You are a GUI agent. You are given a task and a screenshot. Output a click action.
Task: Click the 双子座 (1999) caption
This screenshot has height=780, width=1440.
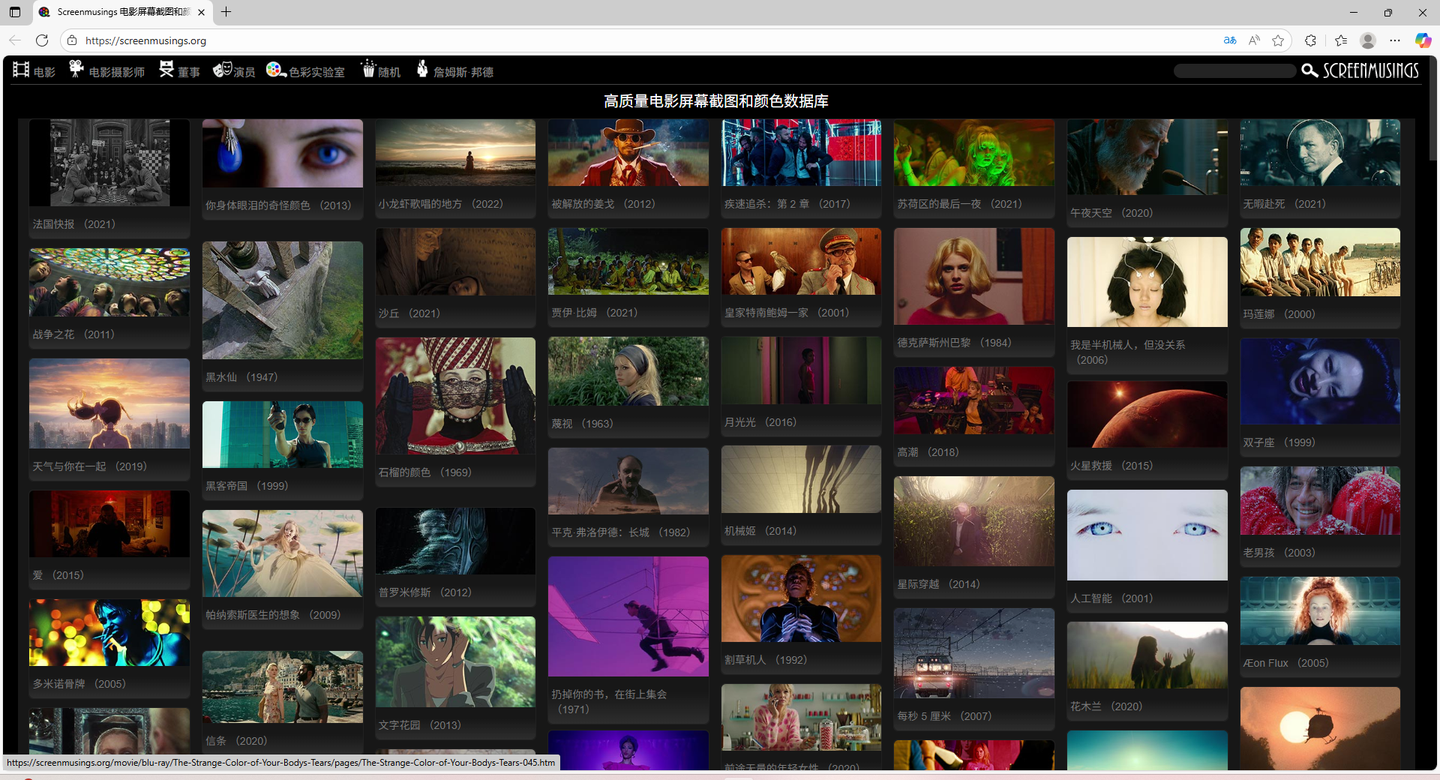(1279, 442)
